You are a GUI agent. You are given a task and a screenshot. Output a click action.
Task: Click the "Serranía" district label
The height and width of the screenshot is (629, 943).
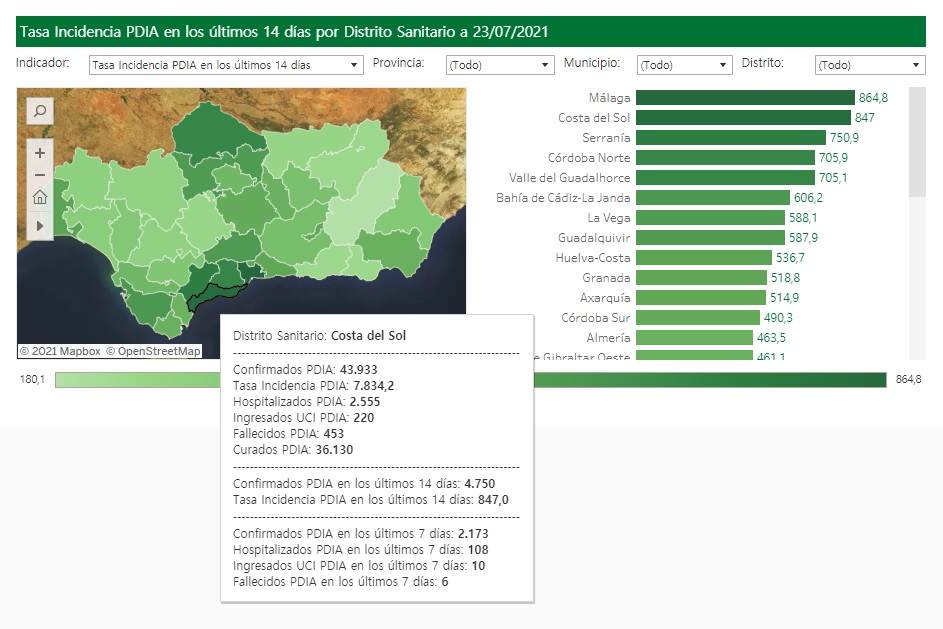606,138
